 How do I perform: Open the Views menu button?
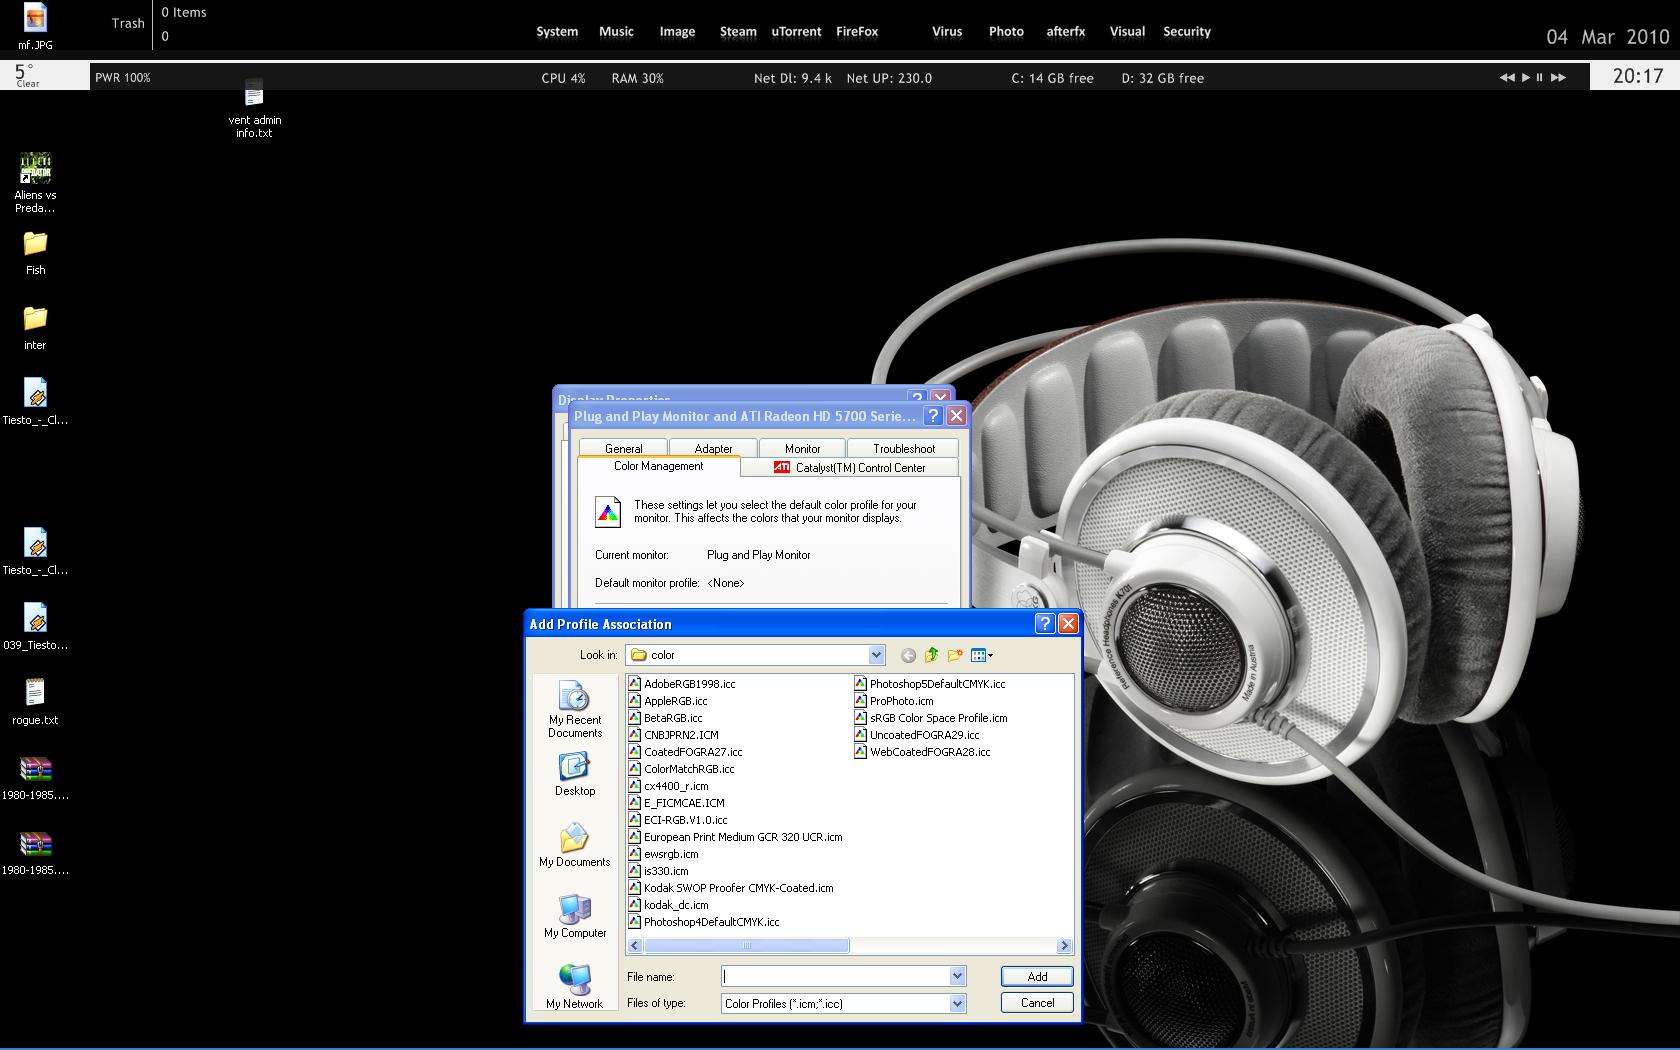pos(982,655)
